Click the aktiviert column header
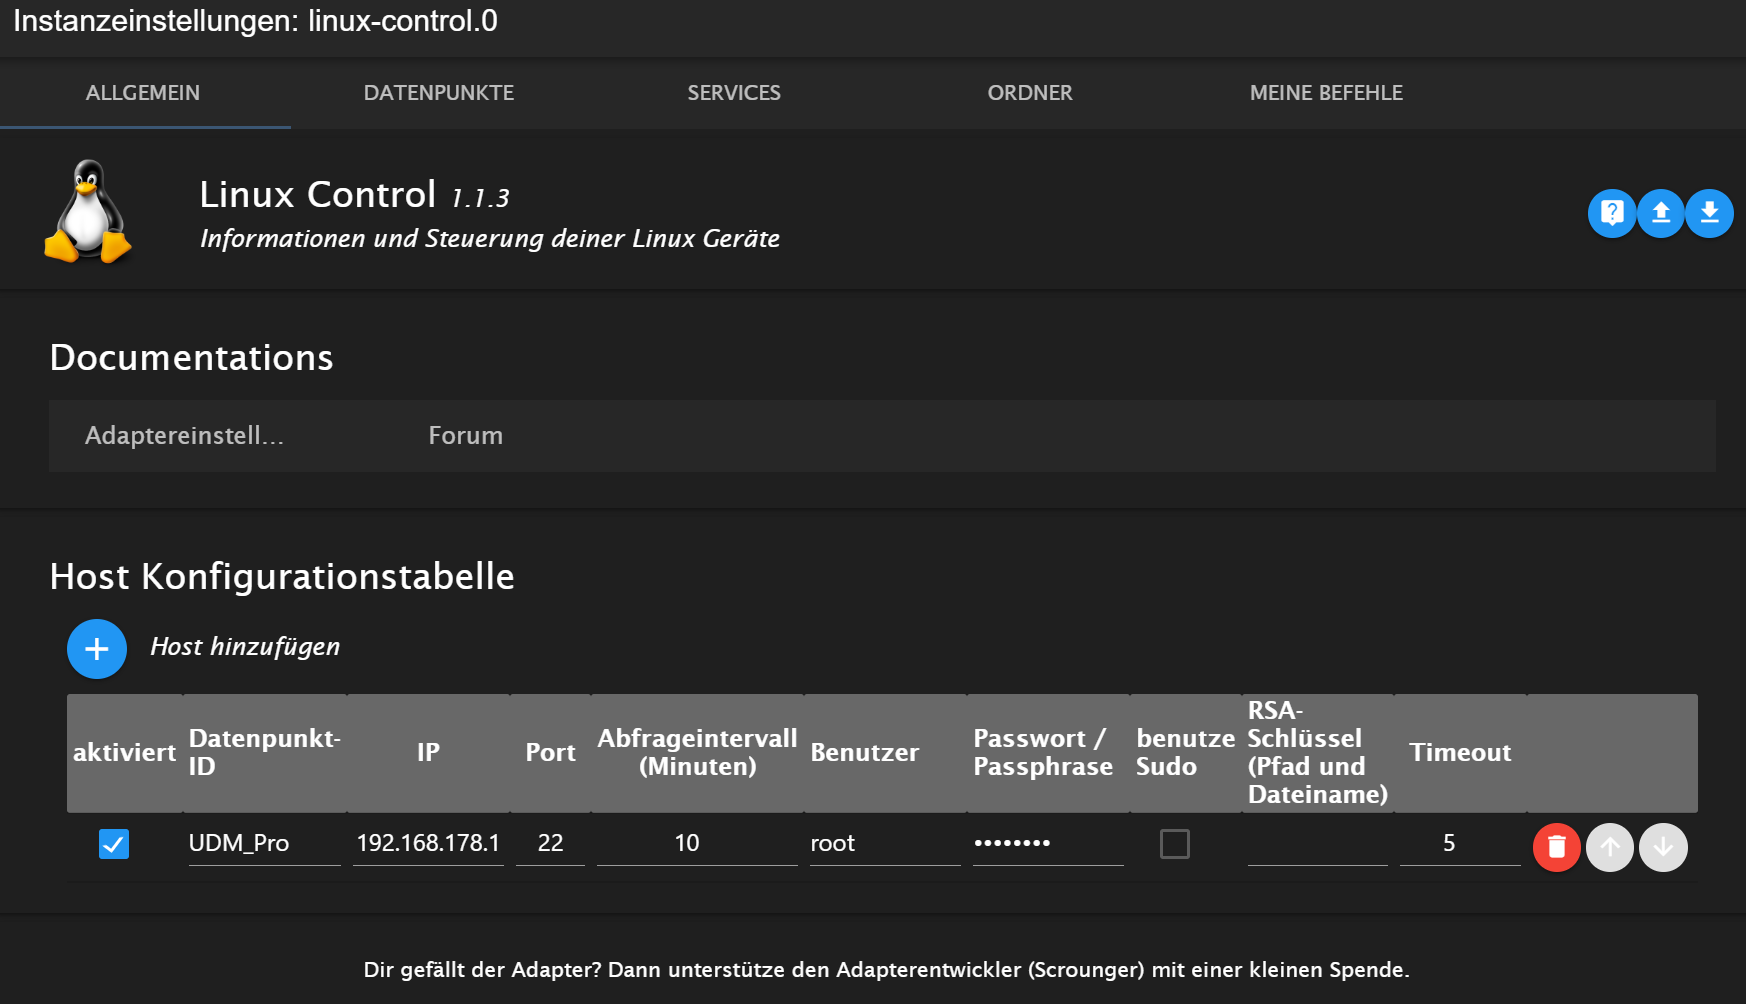 click(124, 752)
